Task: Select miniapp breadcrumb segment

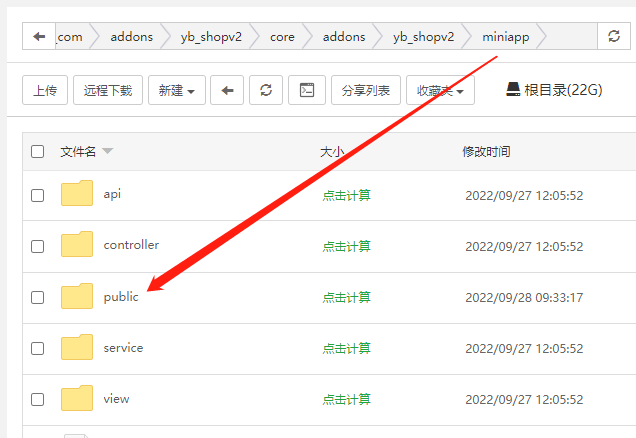Action: pyautogui.click(x=506, y=37)
